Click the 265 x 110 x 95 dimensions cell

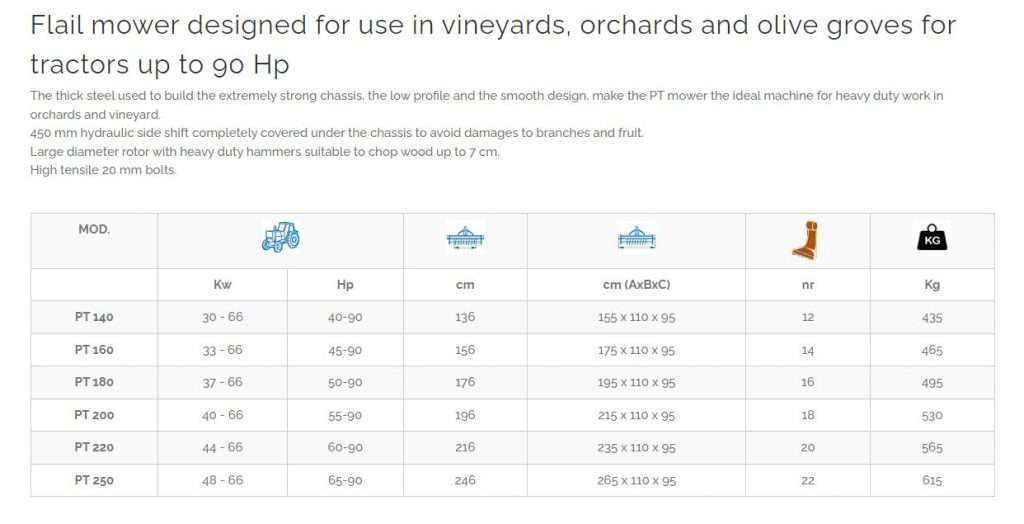pos(636,480)
